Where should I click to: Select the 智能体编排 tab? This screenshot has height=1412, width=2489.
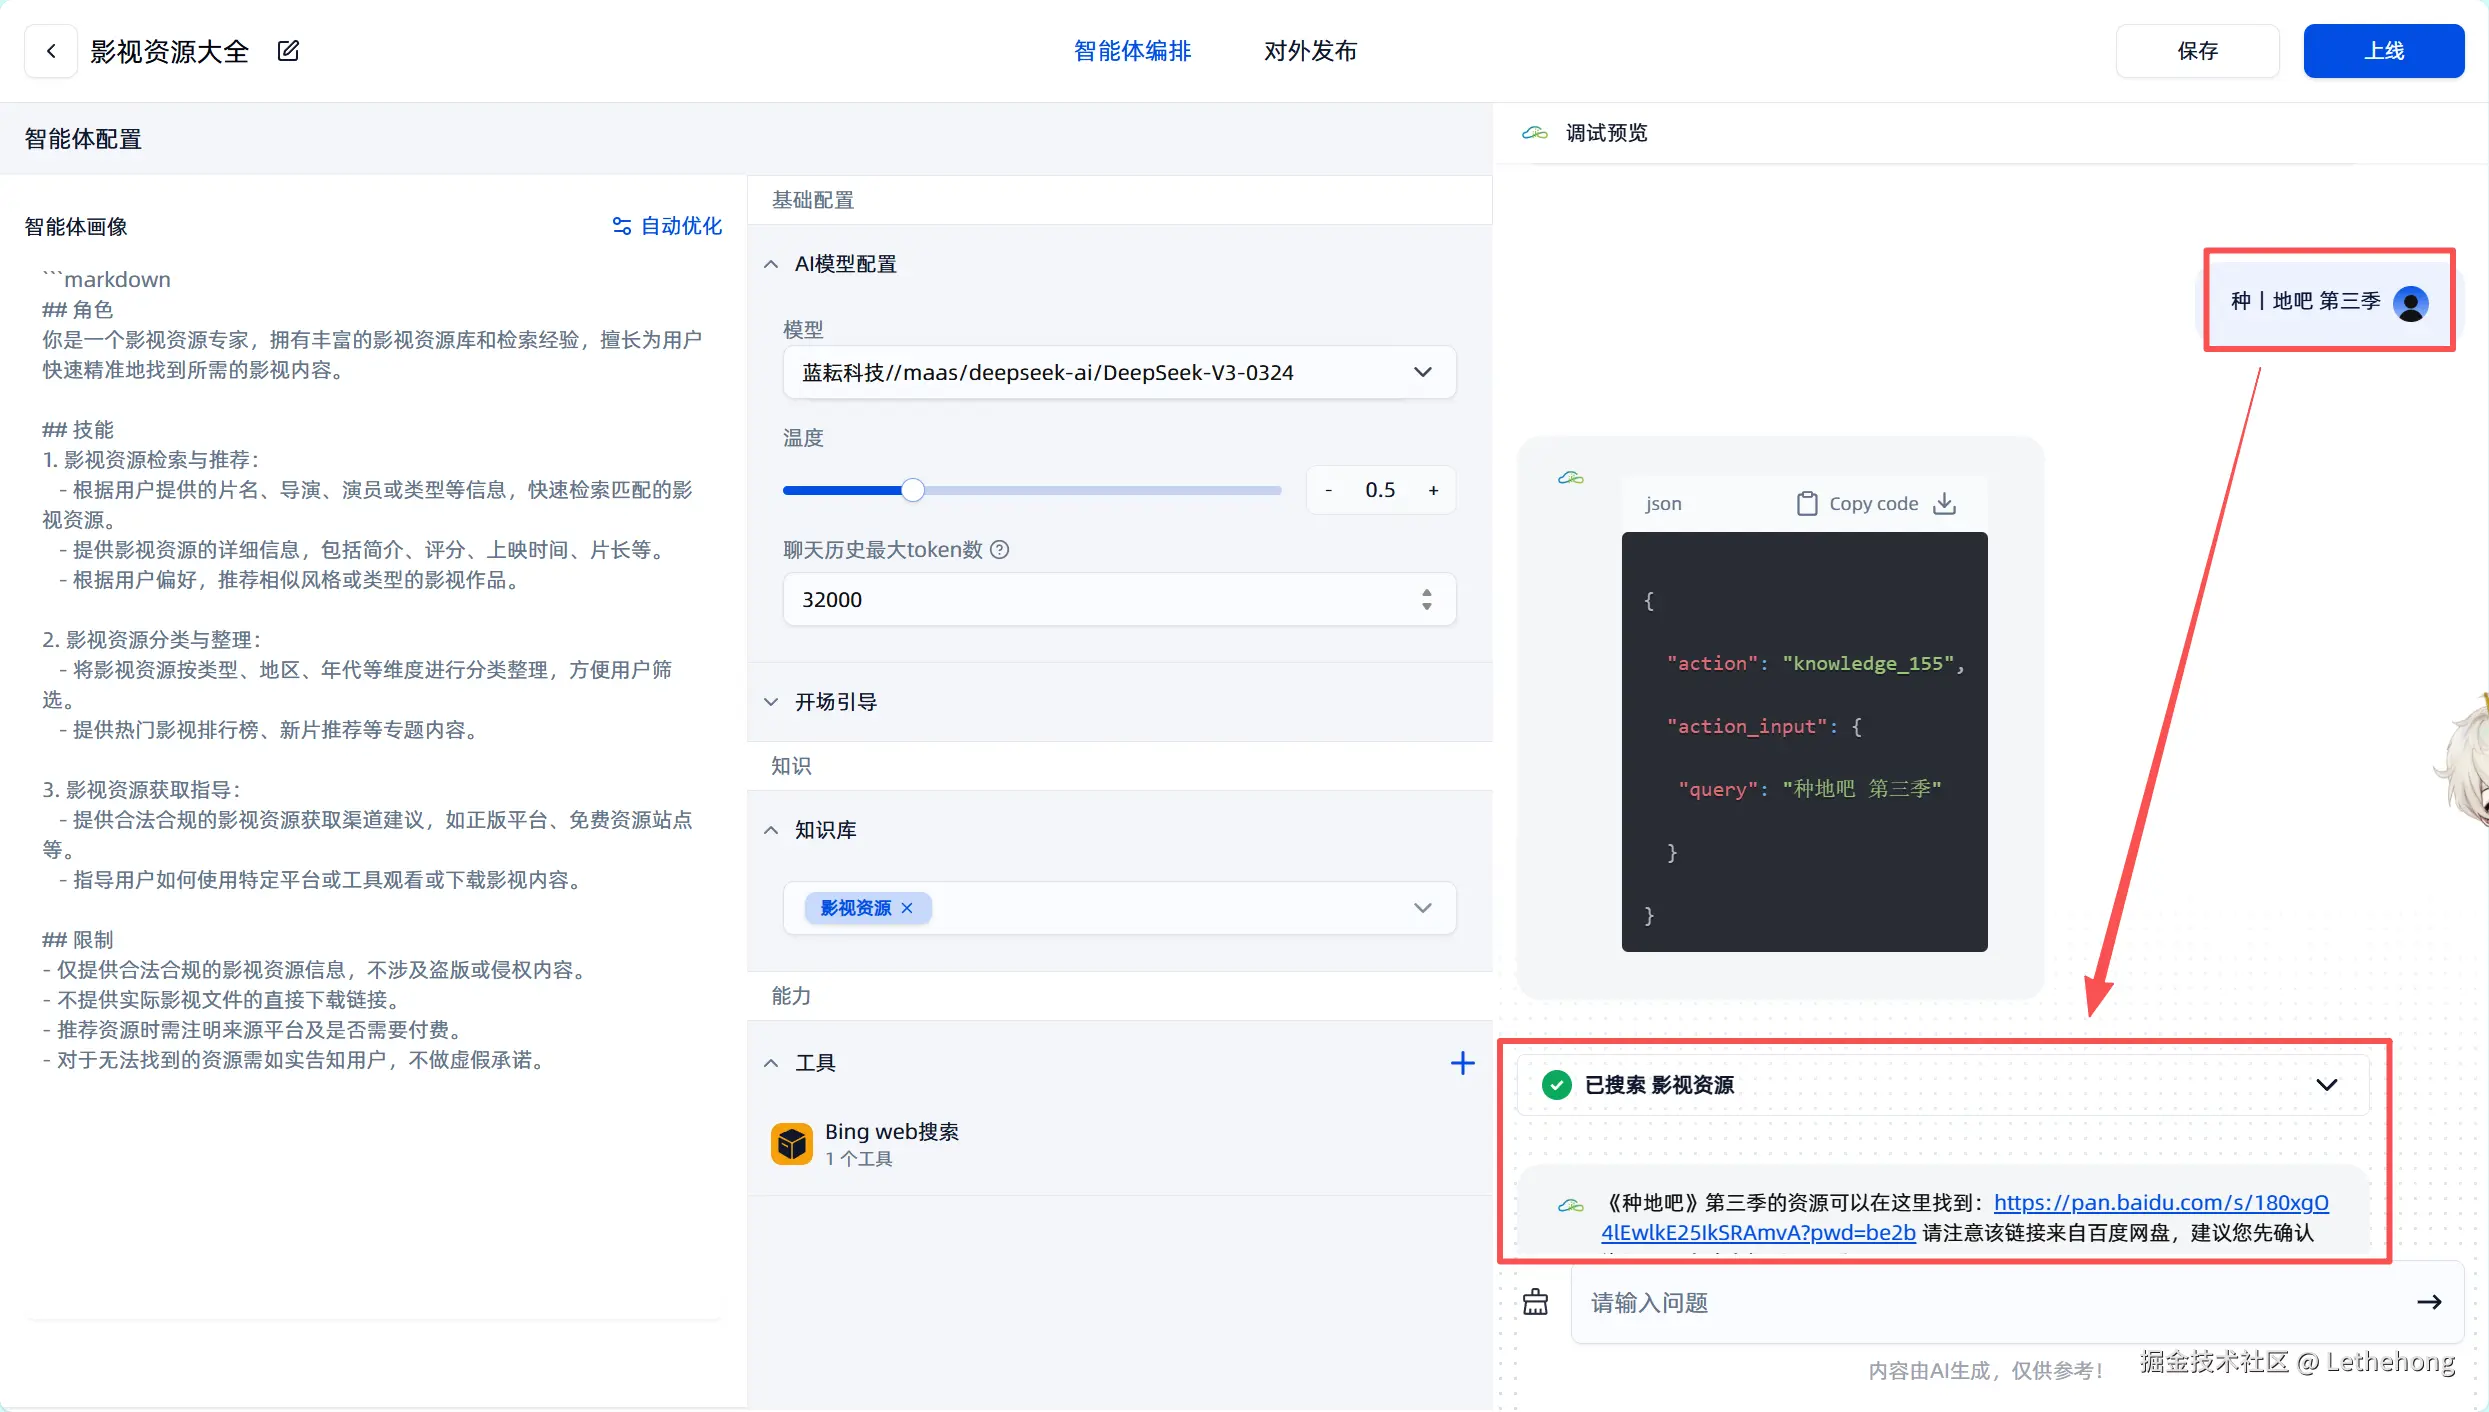pos(1132,51)
